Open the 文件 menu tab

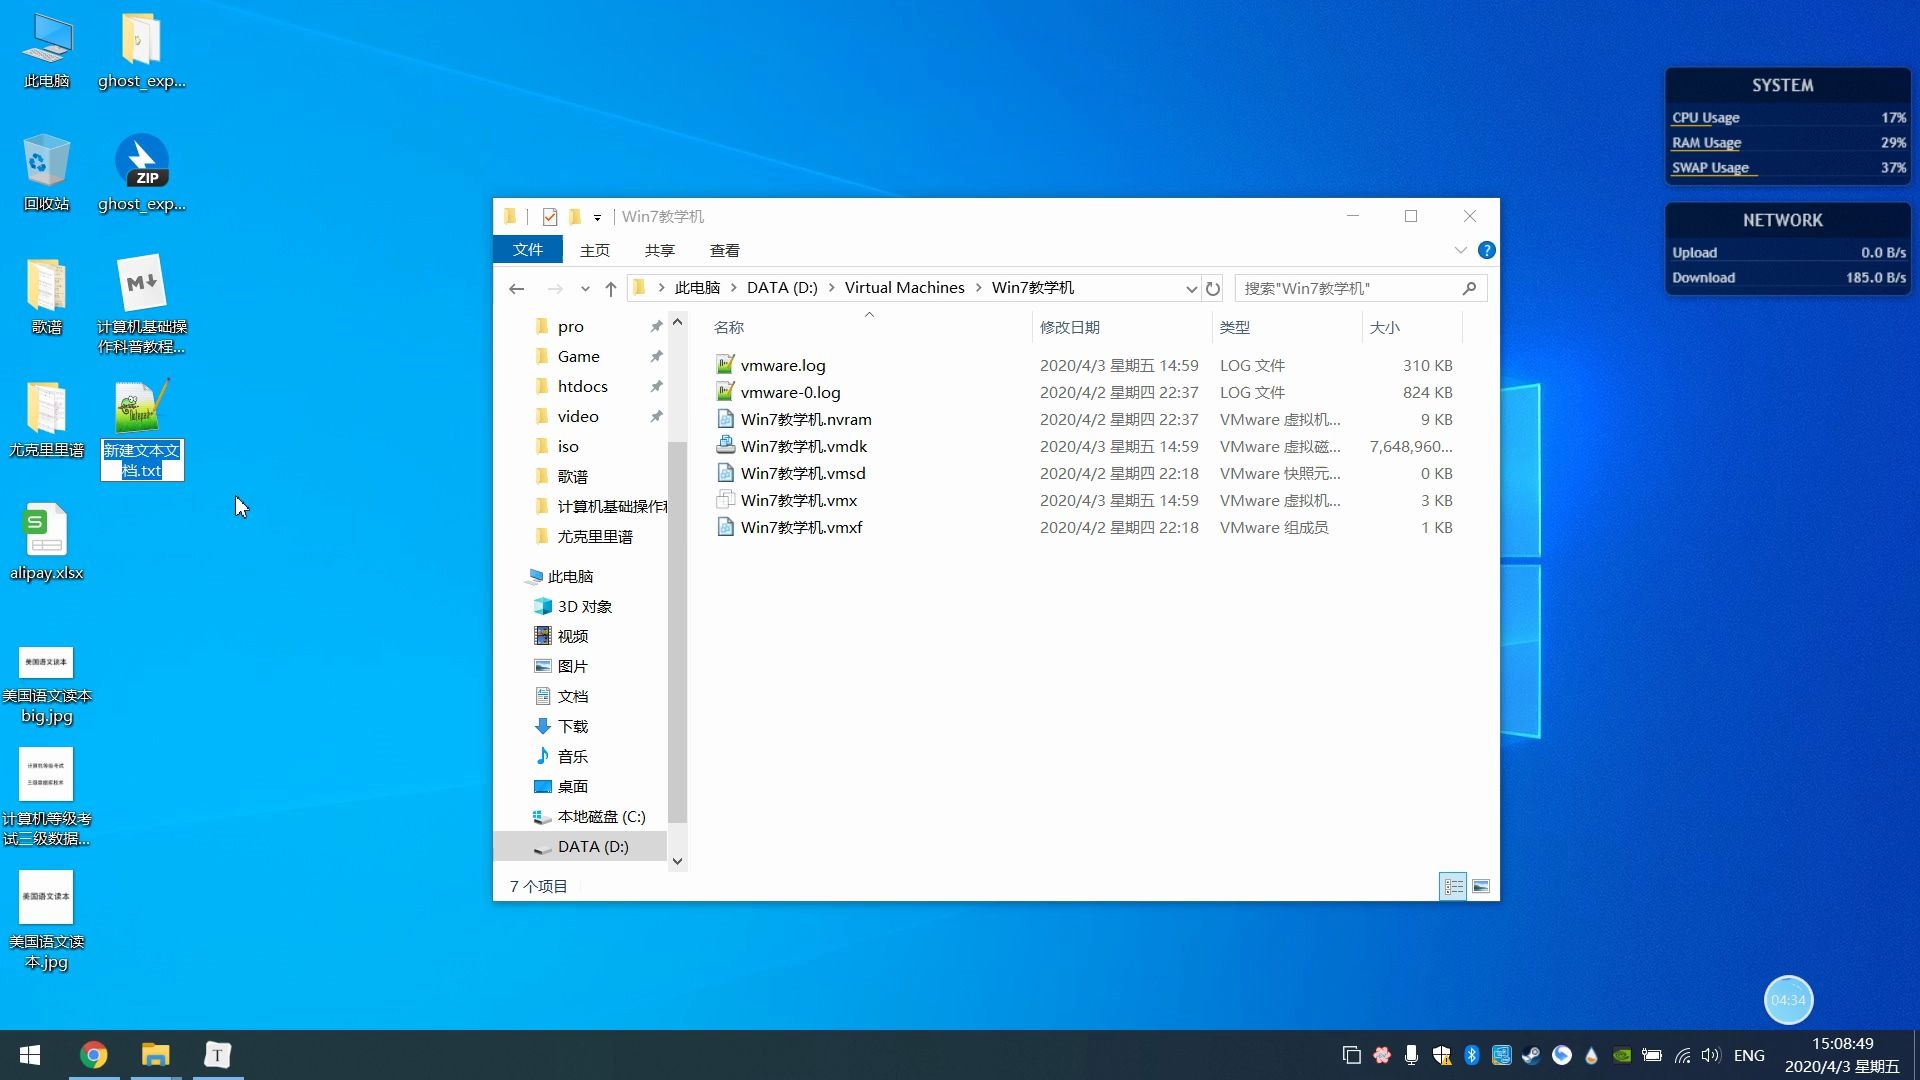pyautogui.click(x=527, y=250)
